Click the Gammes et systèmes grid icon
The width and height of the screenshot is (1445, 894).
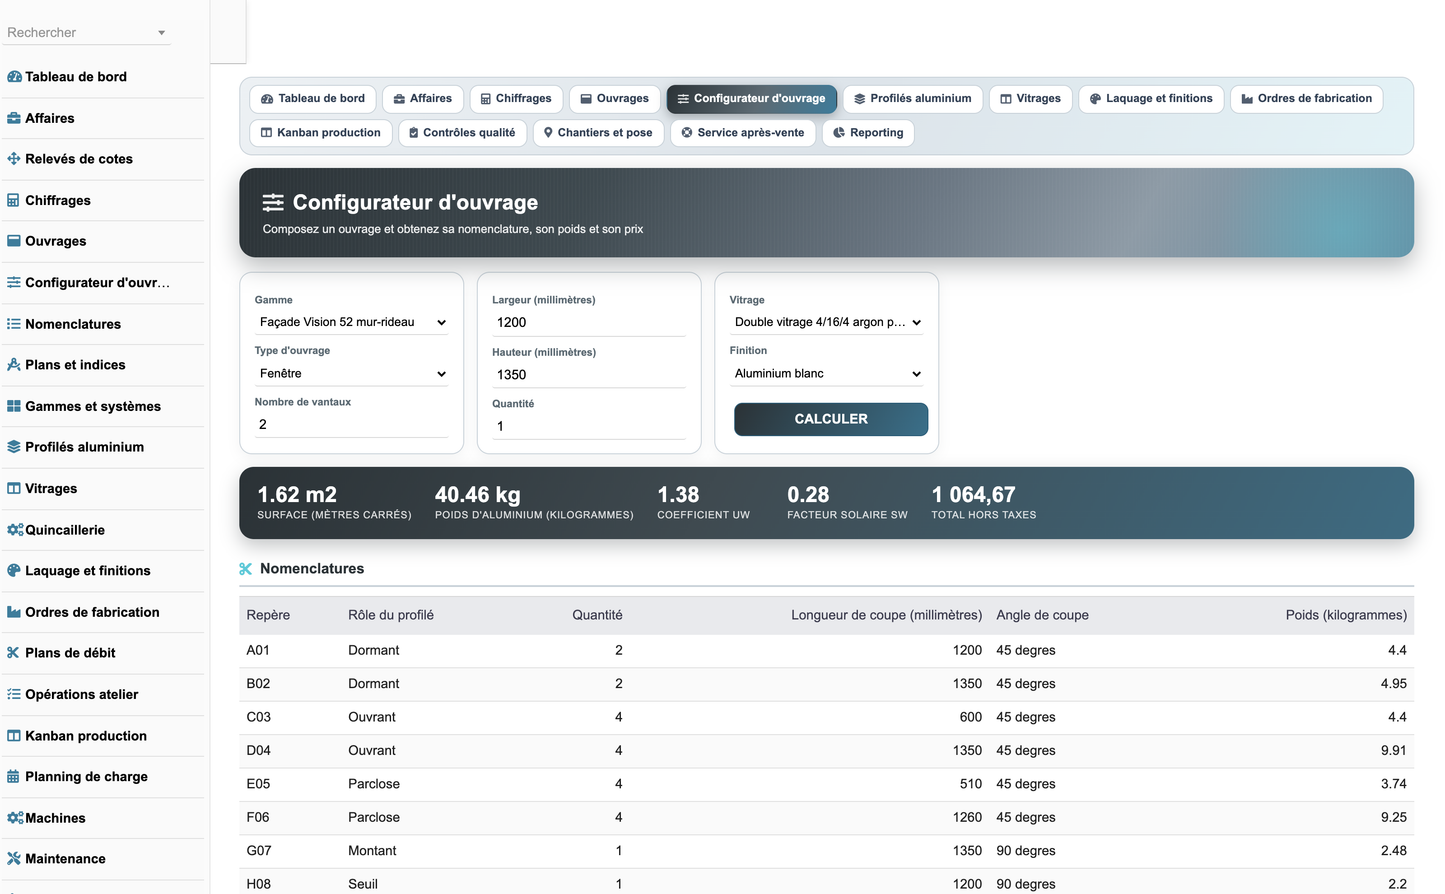tap(14, 406)
